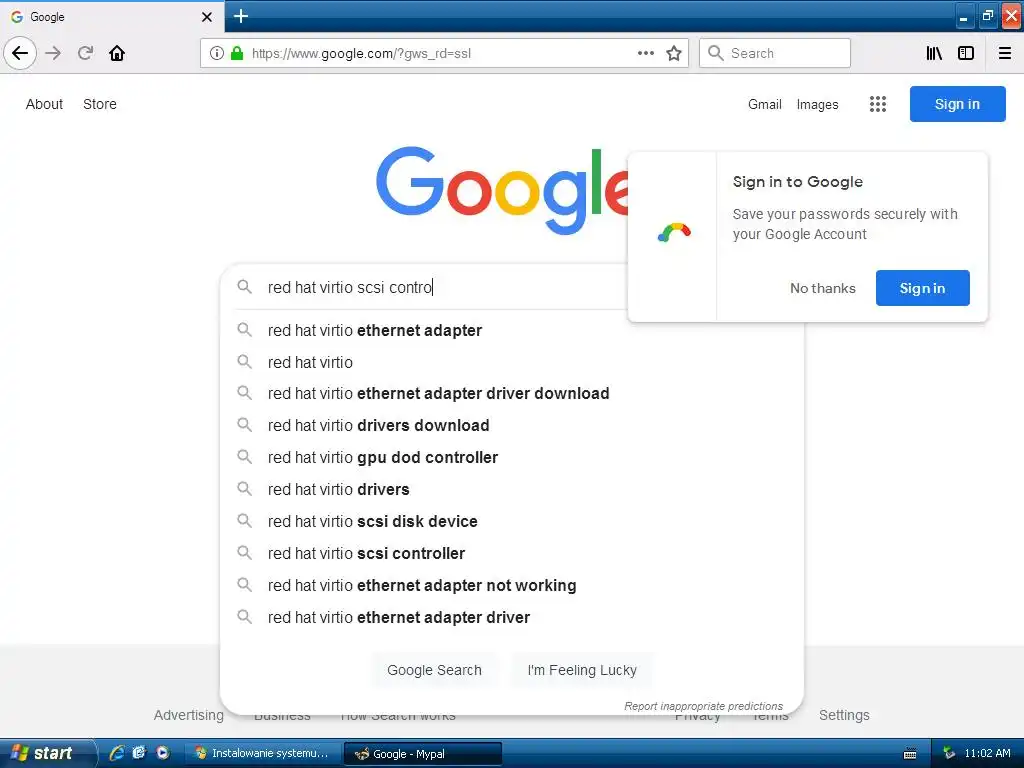Switch to 'Instalowanie systemu...' taskbar window
Viewport: 1024px width, 768px height.
pyautogui.click(x=261, y=753)
